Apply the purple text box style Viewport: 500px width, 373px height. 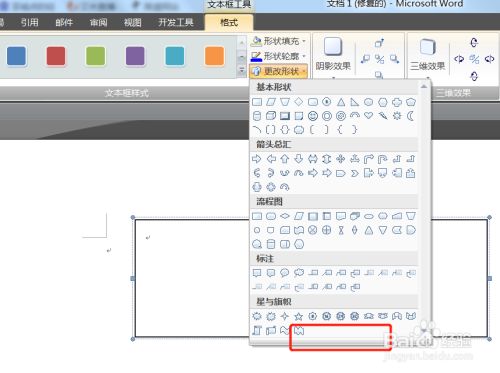point(135,56)
